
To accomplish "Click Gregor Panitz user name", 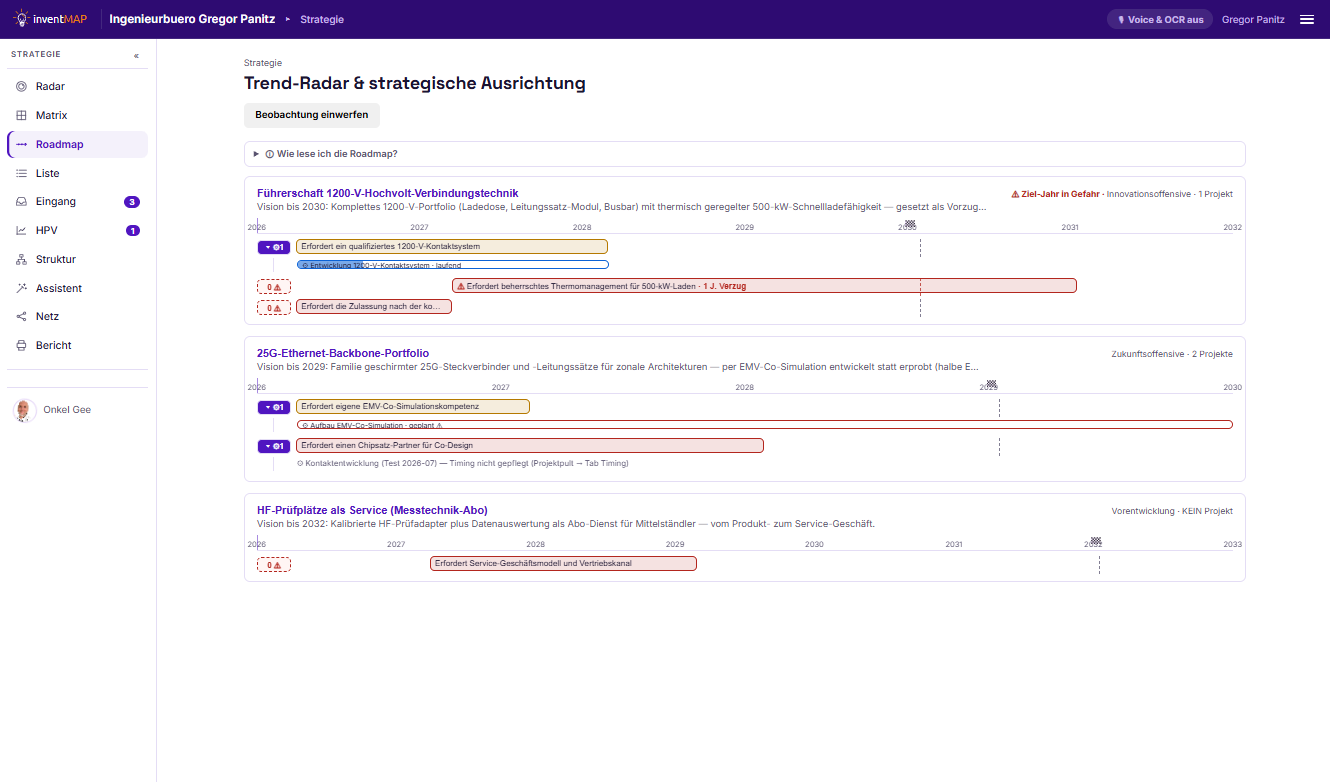I will click(x=1253, y=19).
